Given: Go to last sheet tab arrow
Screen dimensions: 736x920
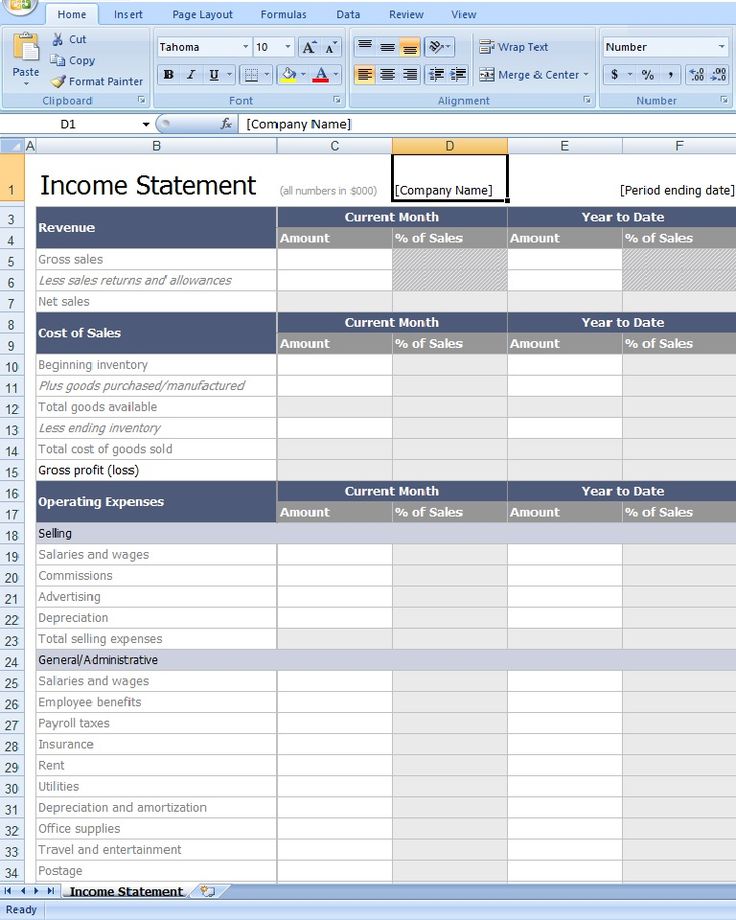Looking at the screenshot, I should click(50, 891).
